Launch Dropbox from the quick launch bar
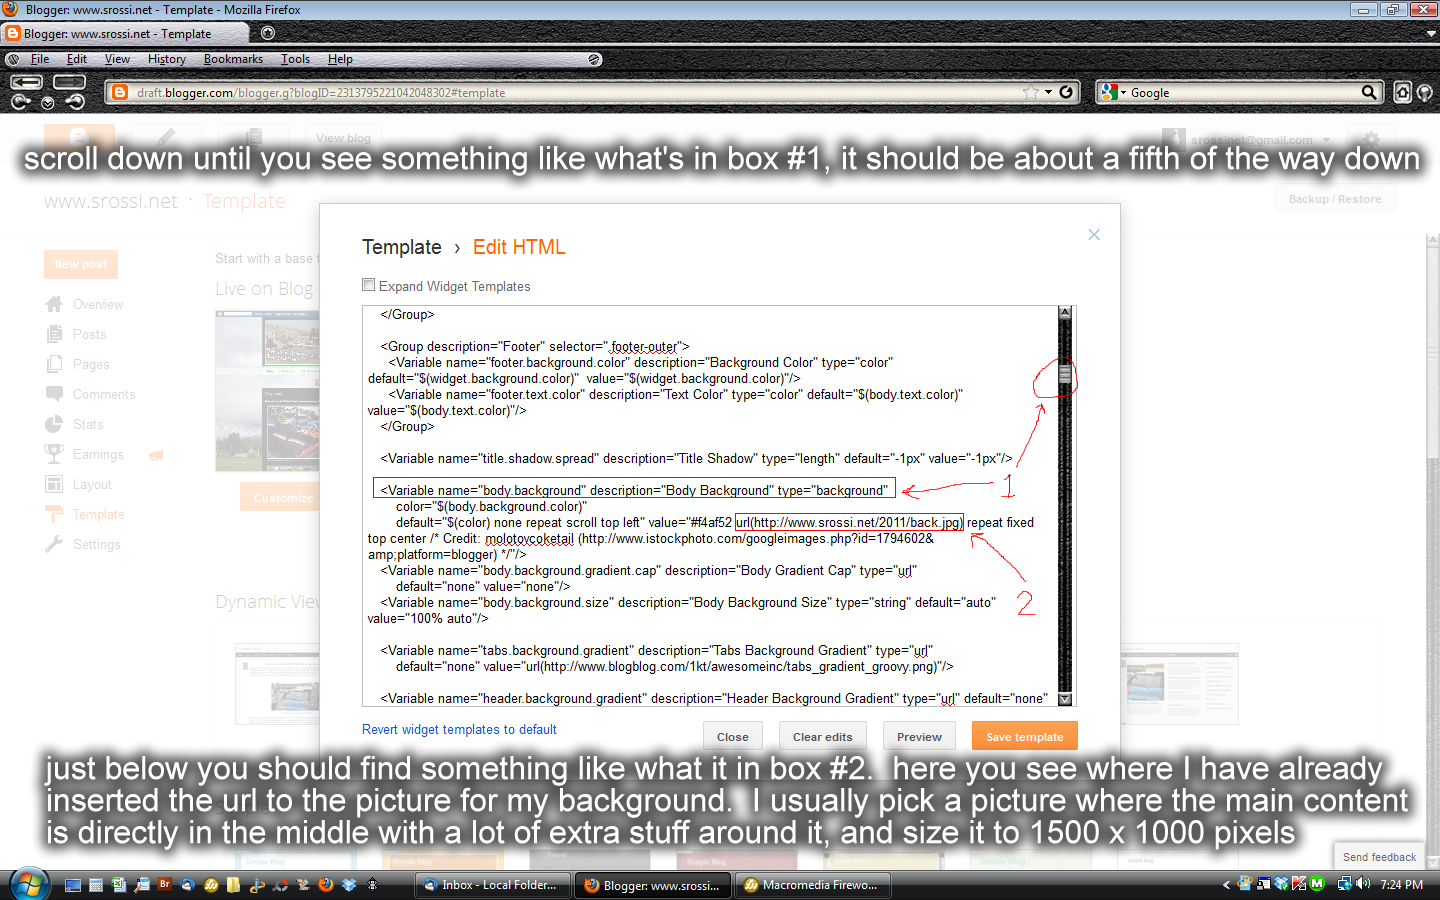1440x900 pixels. (349, 885)
